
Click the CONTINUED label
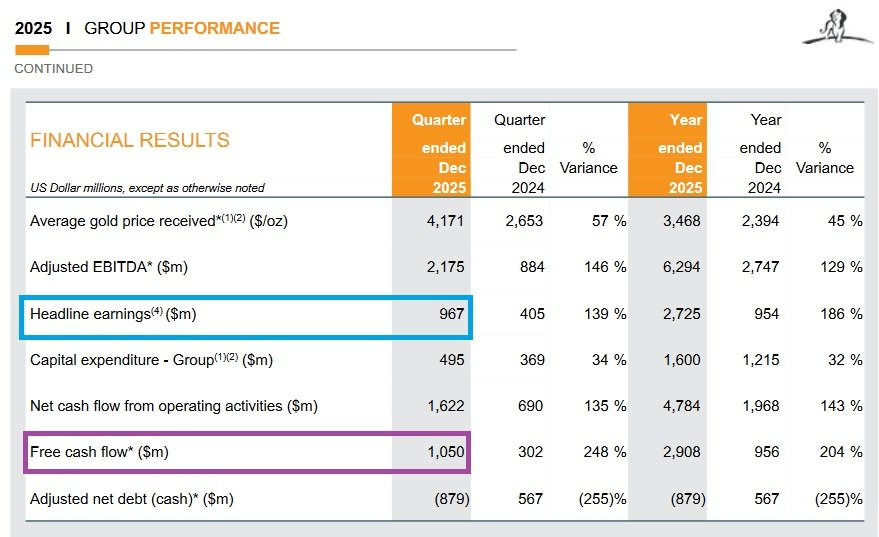(x=54, y=68)
